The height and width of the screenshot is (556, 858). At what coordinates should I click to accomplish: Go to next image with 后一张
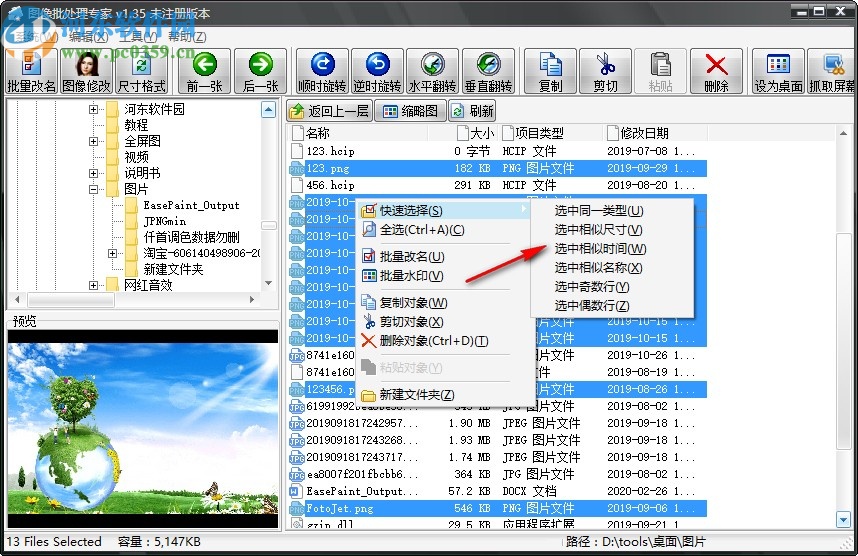click(260, 72)
